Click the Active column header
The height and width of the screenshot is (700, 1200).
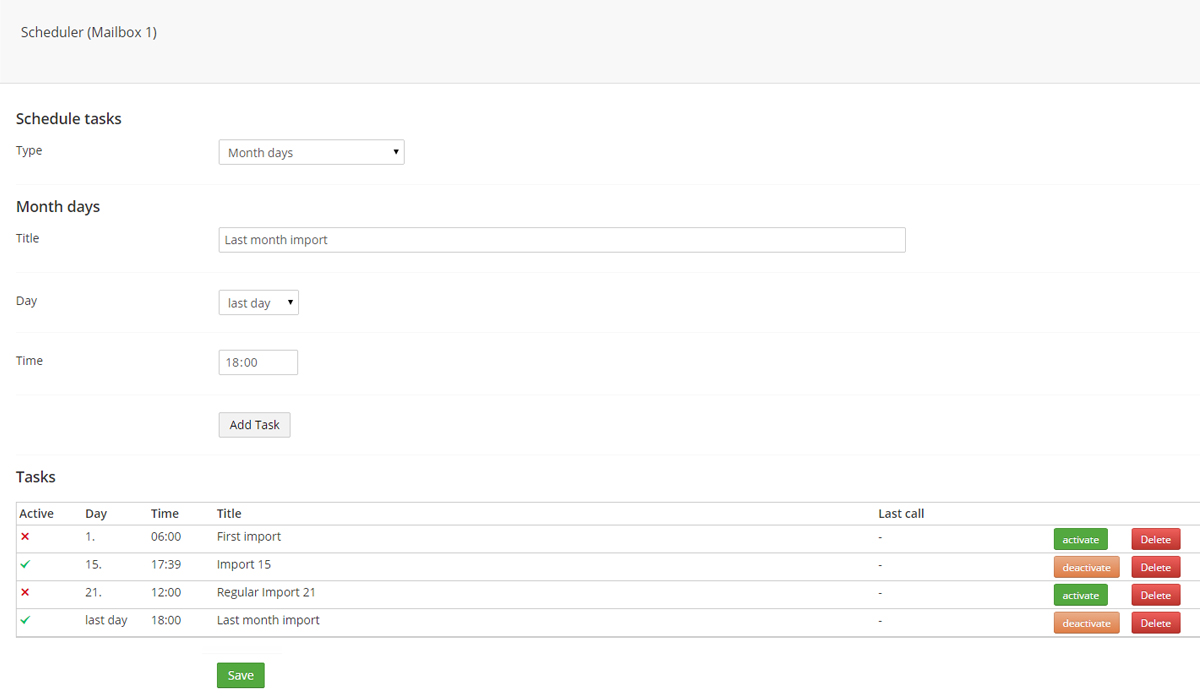click(x=37, y=514)
